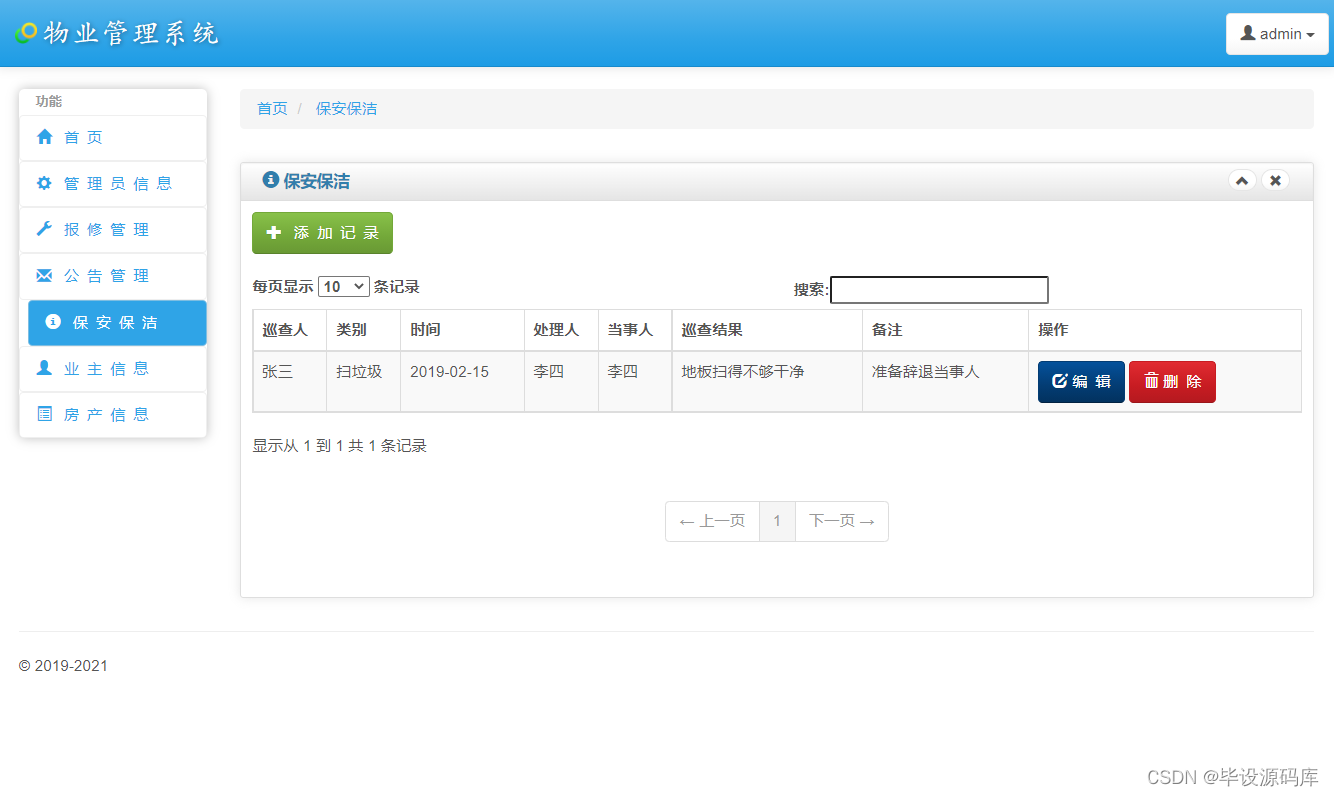This screenshot has width=1334, height=796.
Task: Open 房产信息 menu item
Action: (x=113, y=414)
